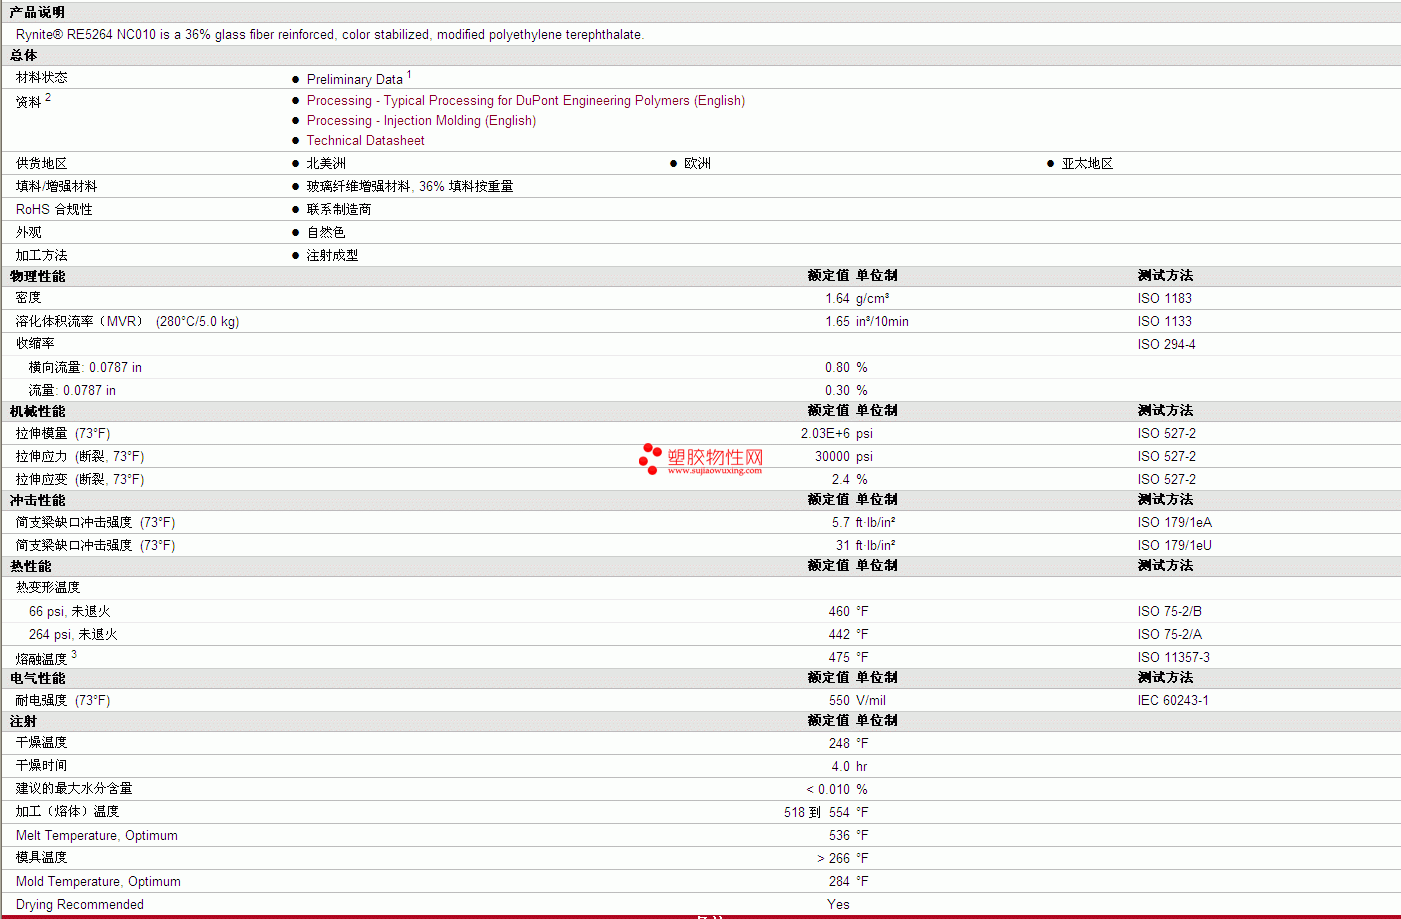The height and width of the screenshot is (919, 1401).
Task: Click the optimum mold temperature value 284
Action: 839,882
